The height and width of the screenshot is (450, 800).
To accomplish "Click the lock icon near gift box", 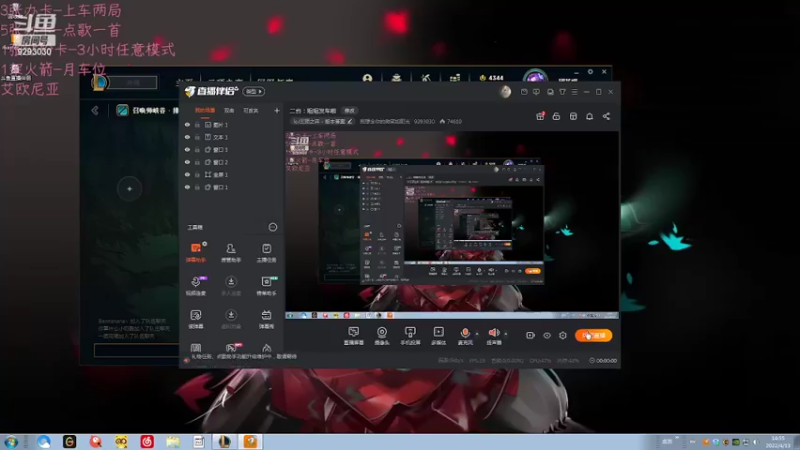I will click(x=556, y=116).
